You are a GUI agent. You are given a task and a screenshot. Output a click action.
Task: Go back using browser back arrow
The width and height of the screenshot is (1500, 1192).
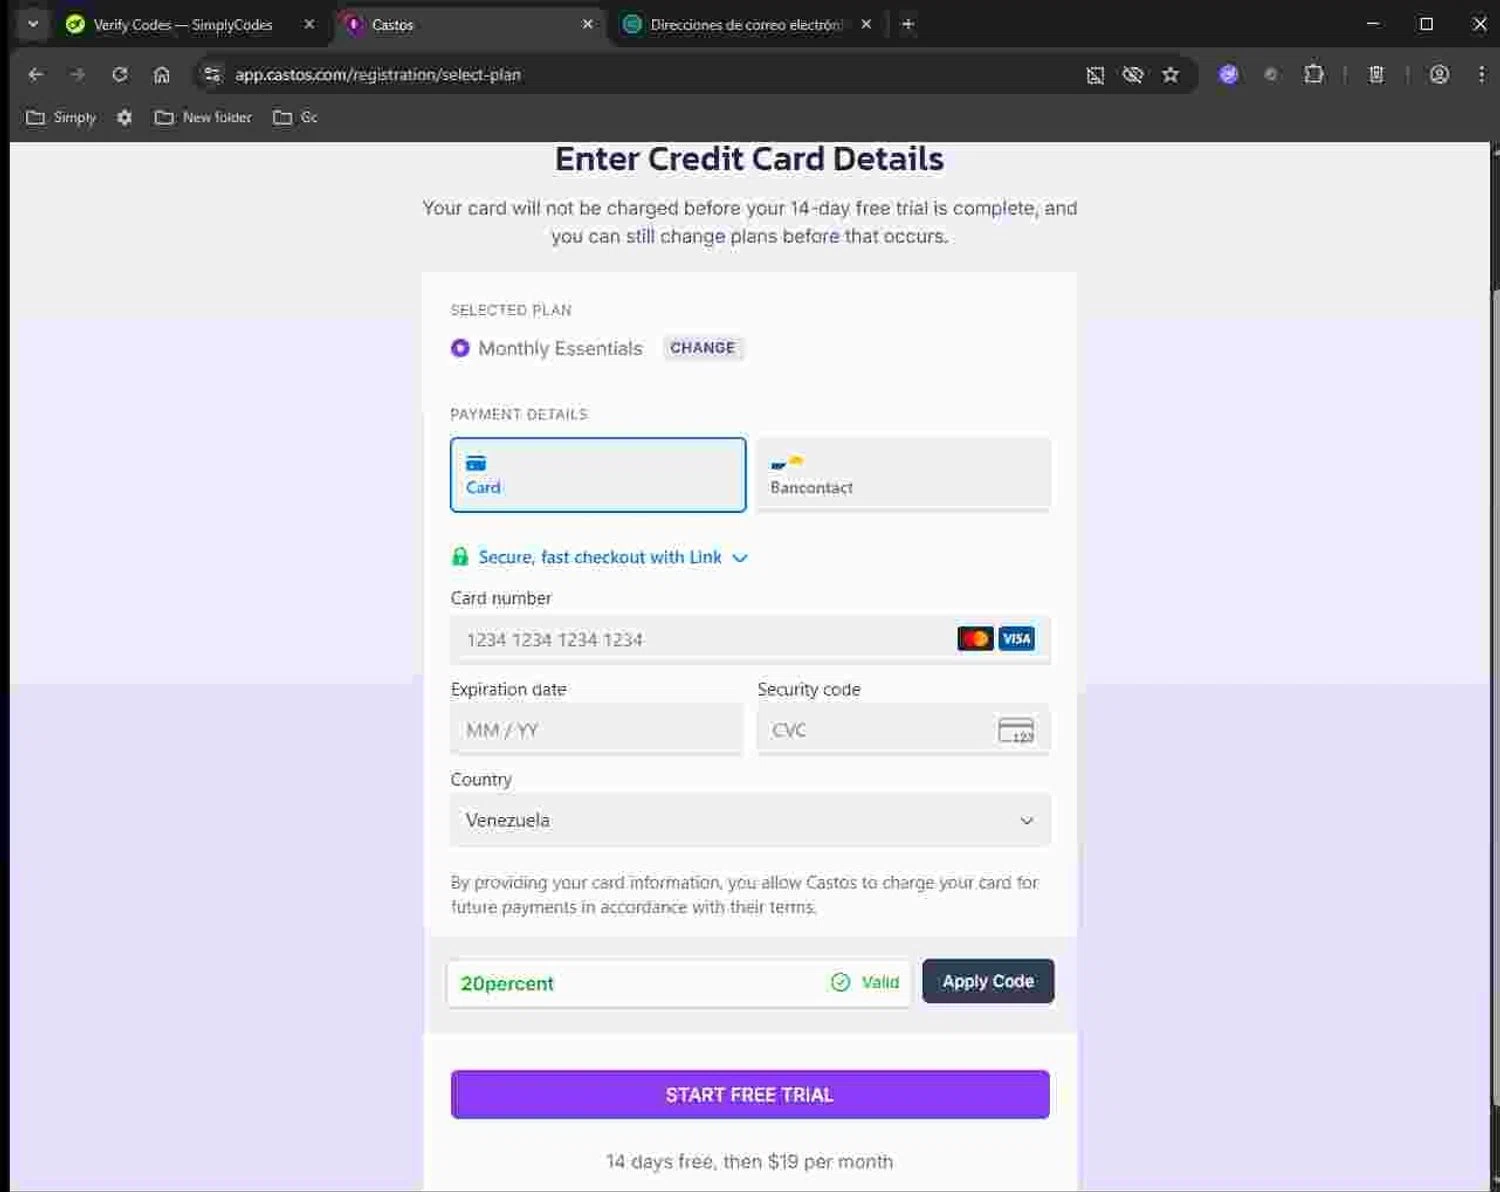pos(36,75)
